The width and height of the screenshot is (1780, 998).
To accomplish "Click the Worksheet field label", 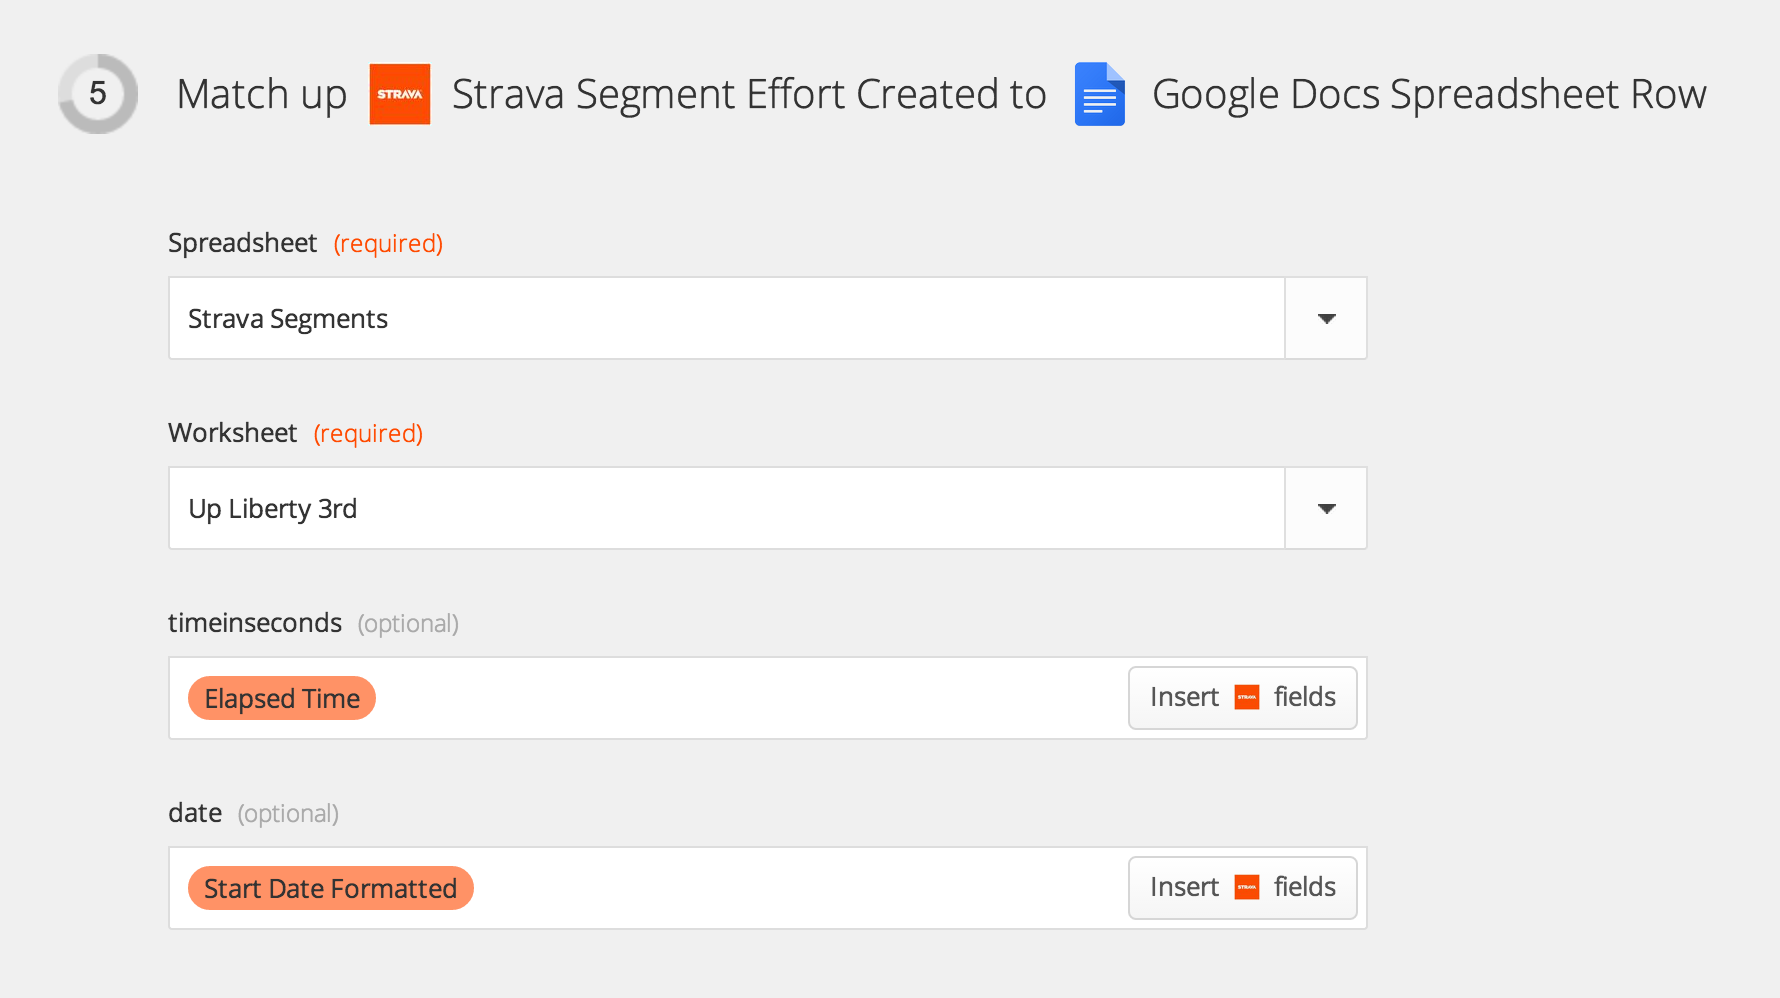I will 232,433.
